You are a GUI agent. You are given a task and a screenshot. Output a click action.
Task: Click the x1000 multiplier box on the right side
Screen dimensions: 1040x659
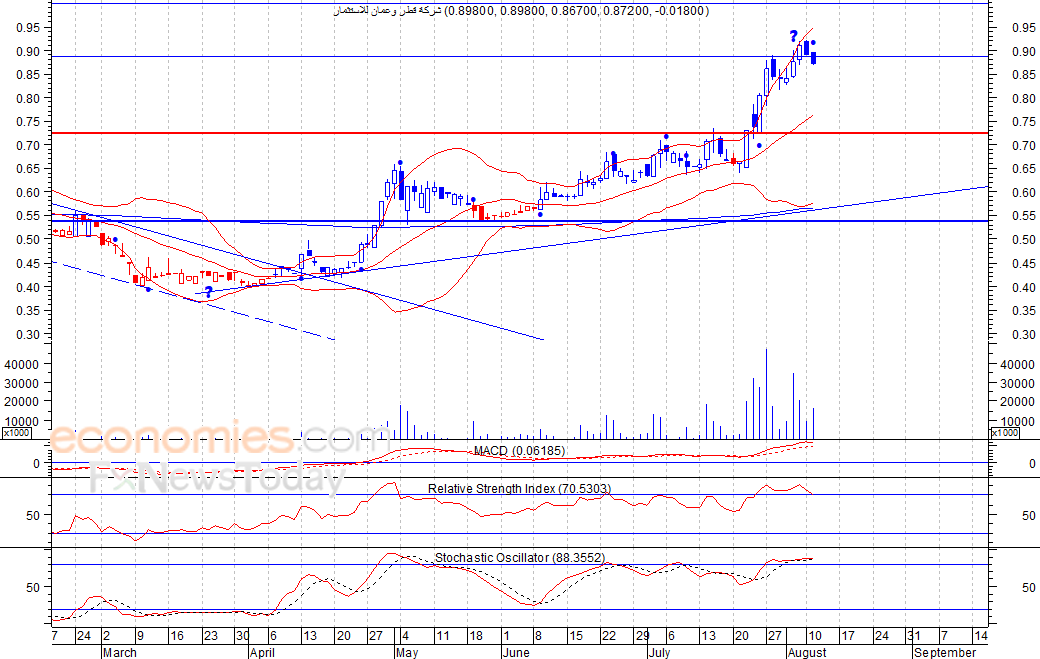point(1005,432)
